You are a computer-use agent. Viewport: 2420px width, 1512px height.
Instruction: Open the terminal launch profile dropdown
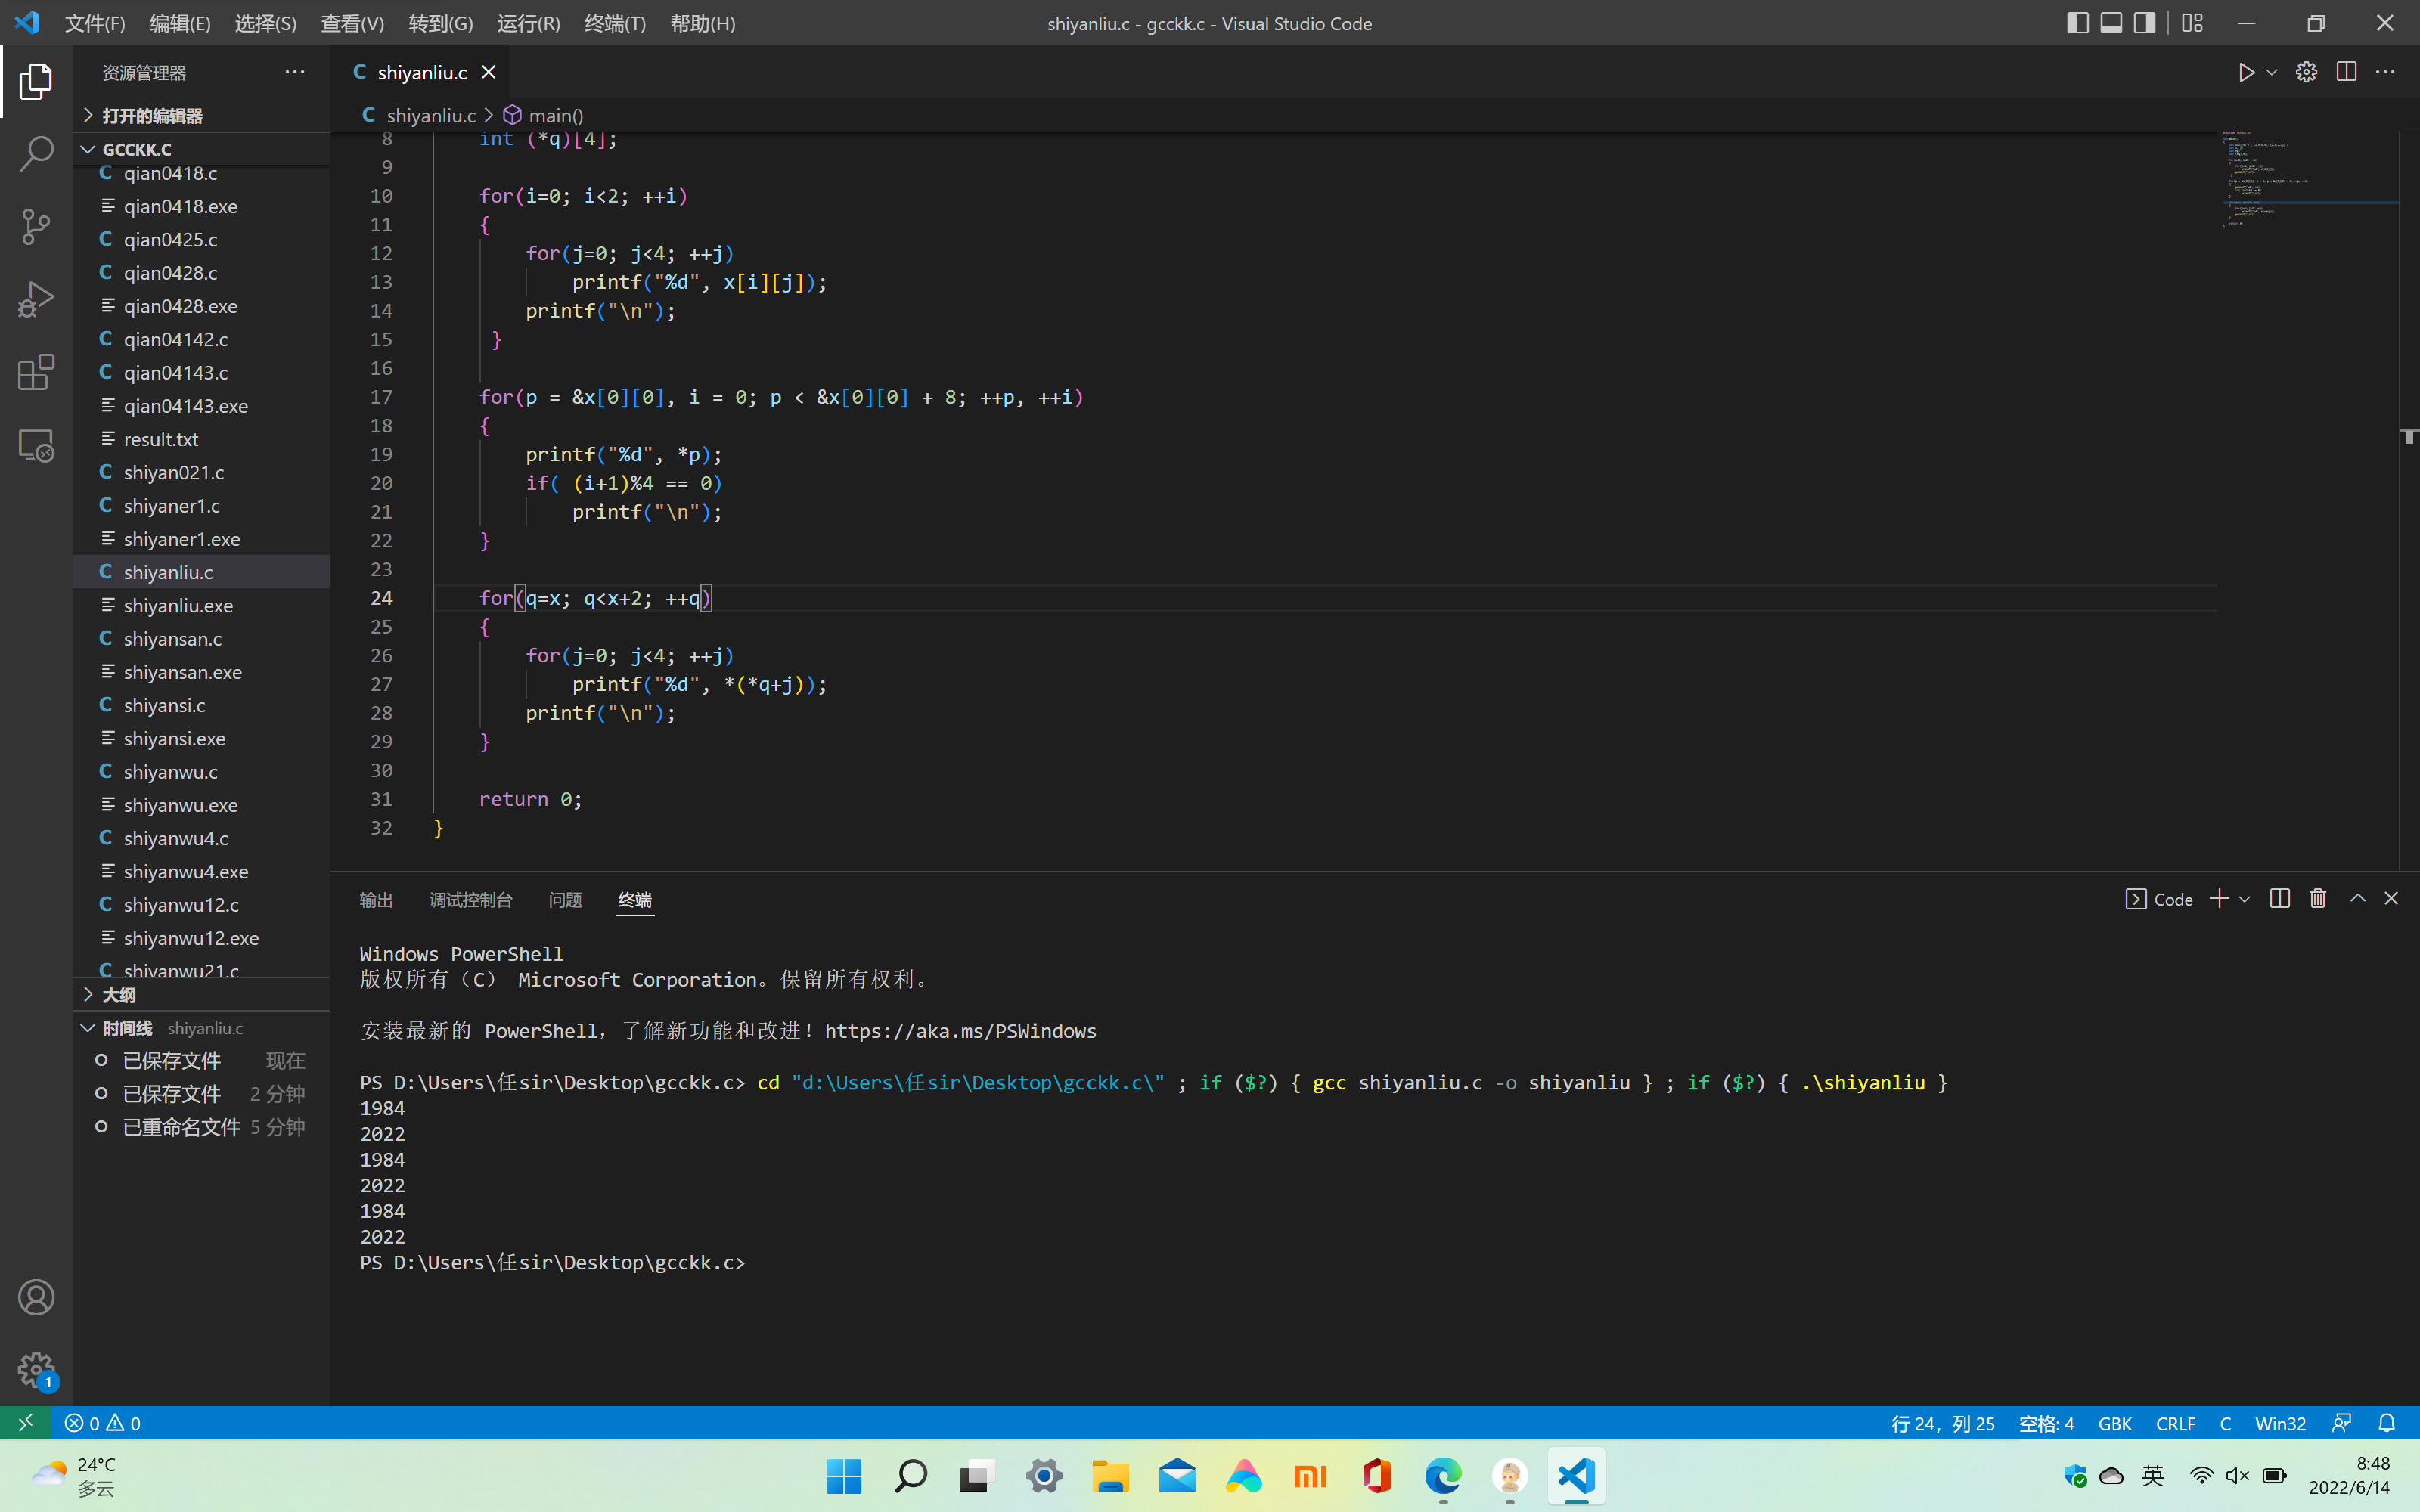coord(2244,899)
